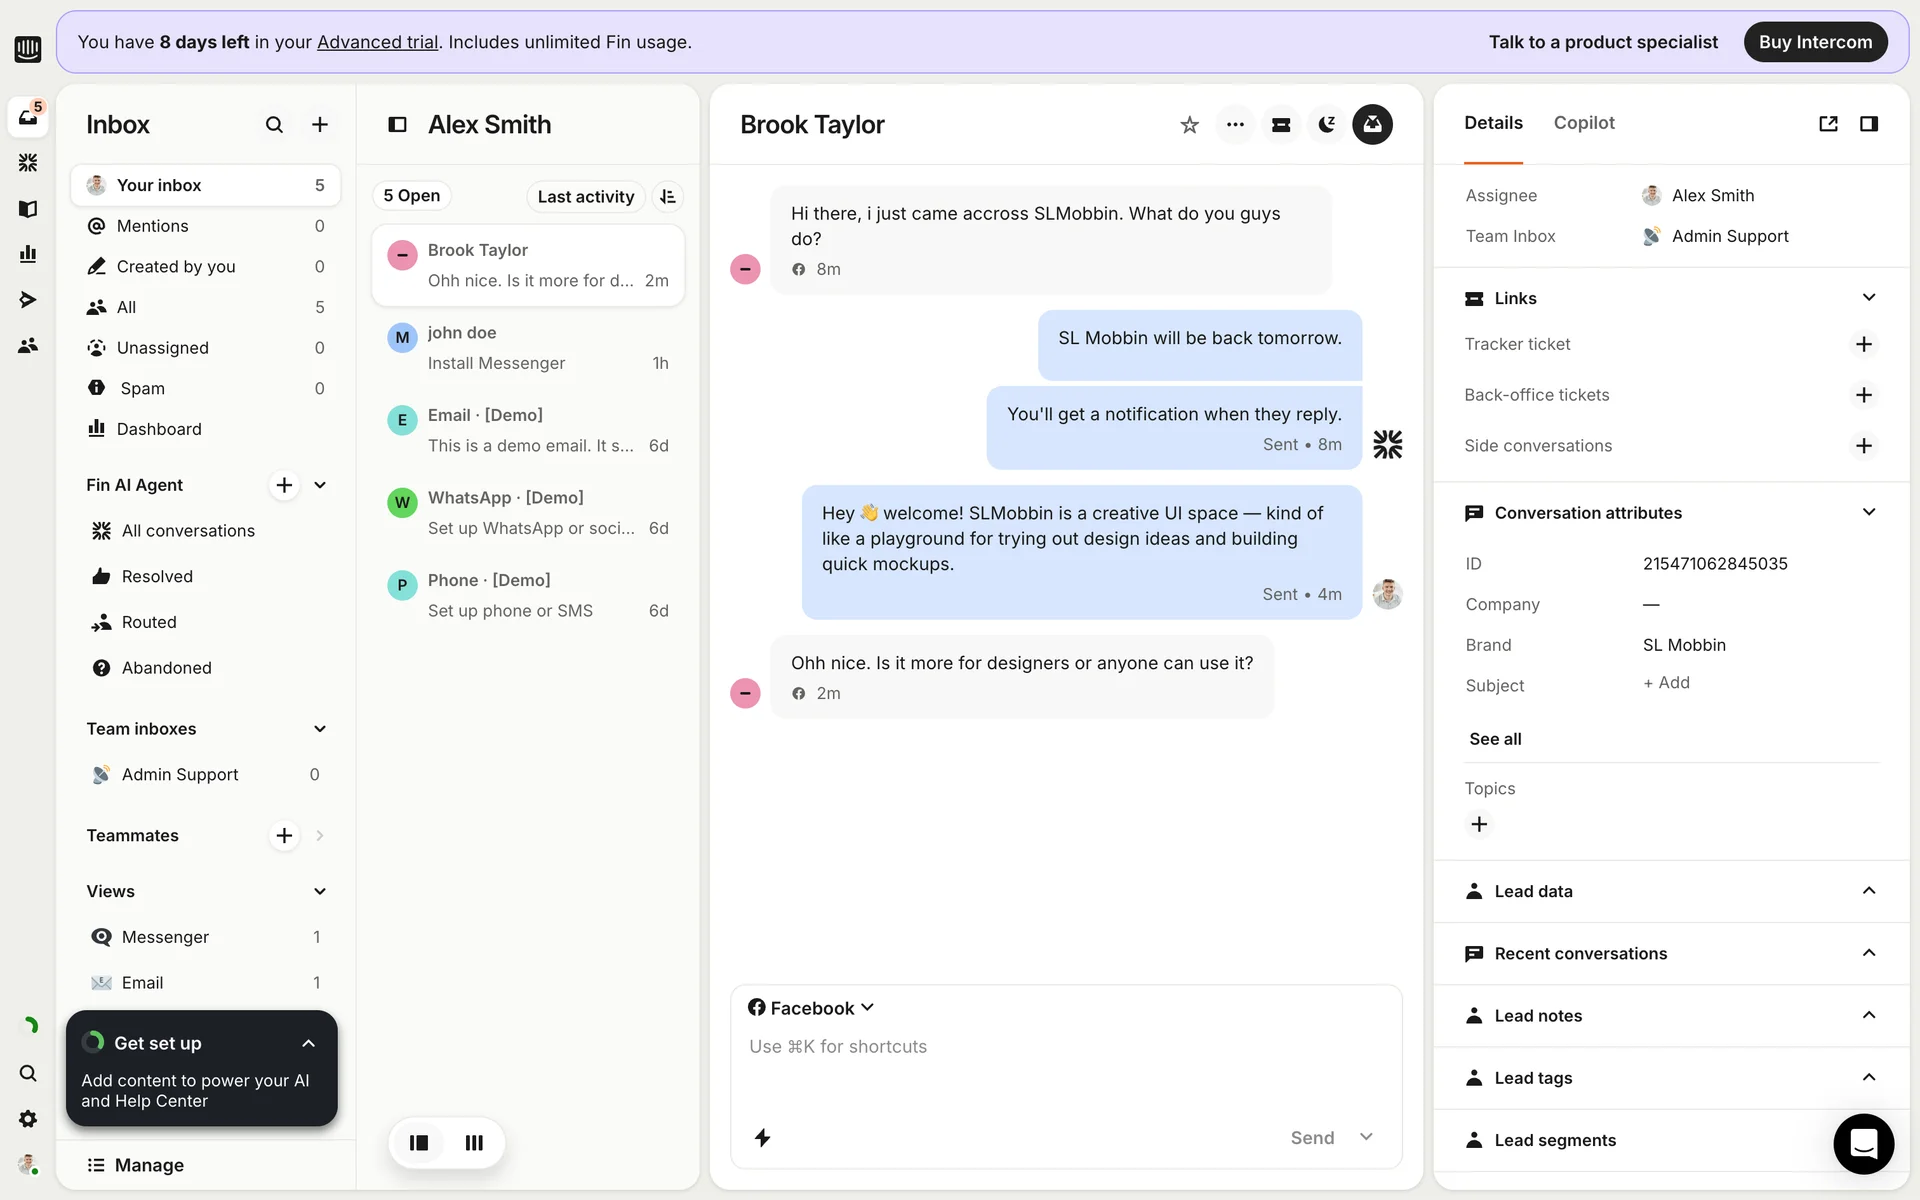Open the Mentions inbox folder

click(x=153, y=226)
